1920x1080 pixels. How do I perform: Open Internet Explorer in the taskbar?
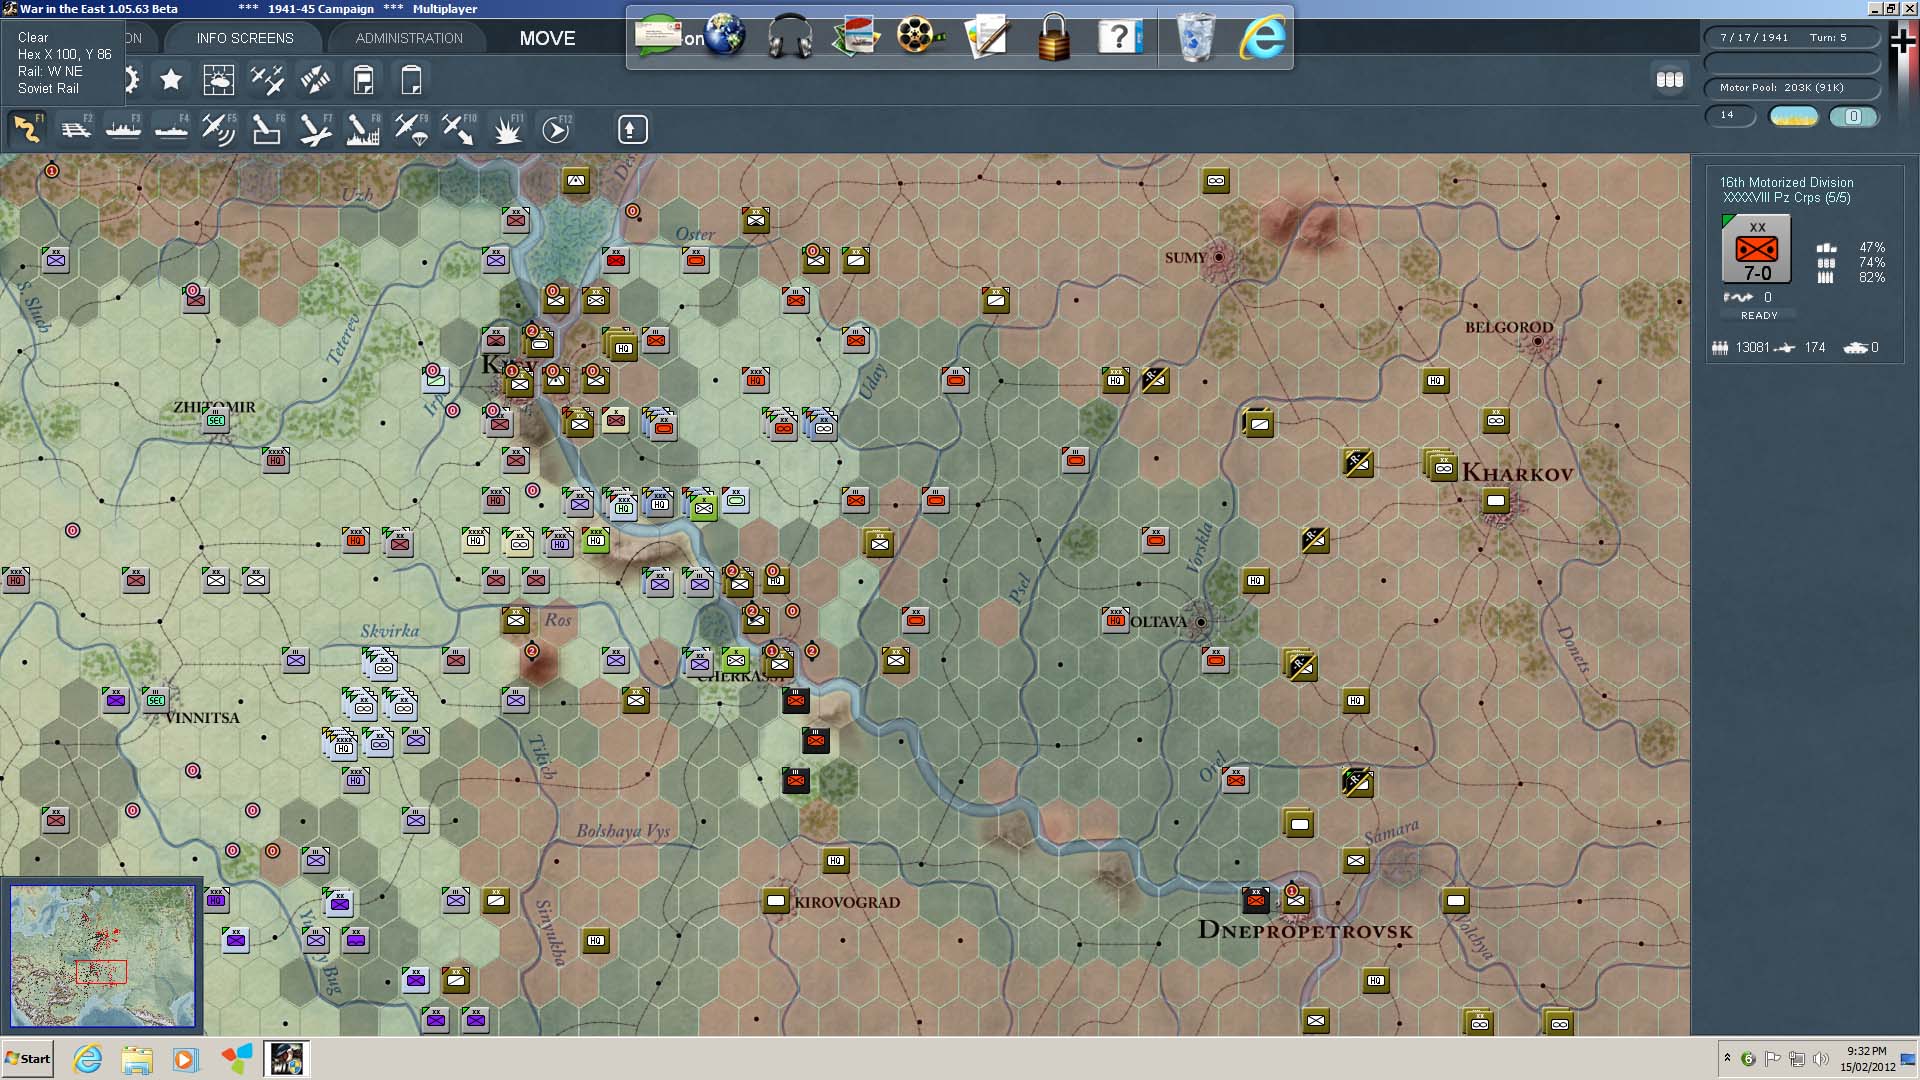pos(88,1059)
